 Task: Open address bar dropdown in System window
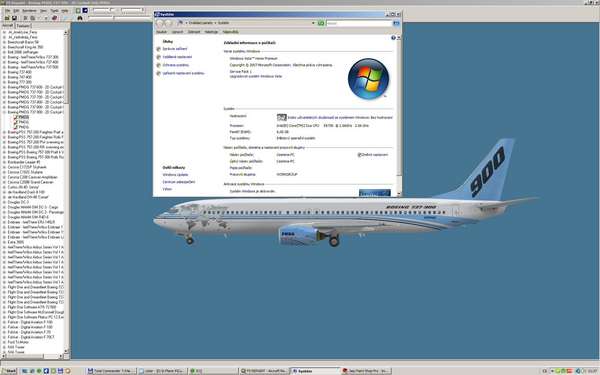click(313, 23)
